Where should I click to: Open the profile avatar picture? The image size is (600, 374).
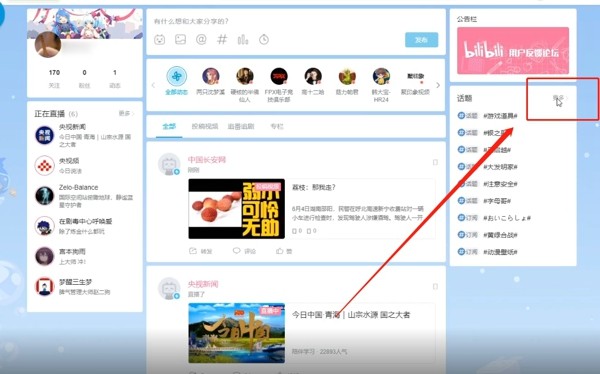coord(48,44)
